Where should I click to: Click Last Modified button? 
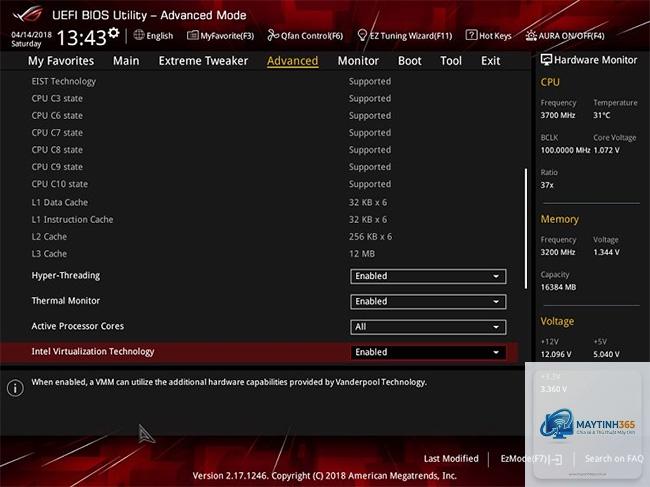click(x=451, y=458)
